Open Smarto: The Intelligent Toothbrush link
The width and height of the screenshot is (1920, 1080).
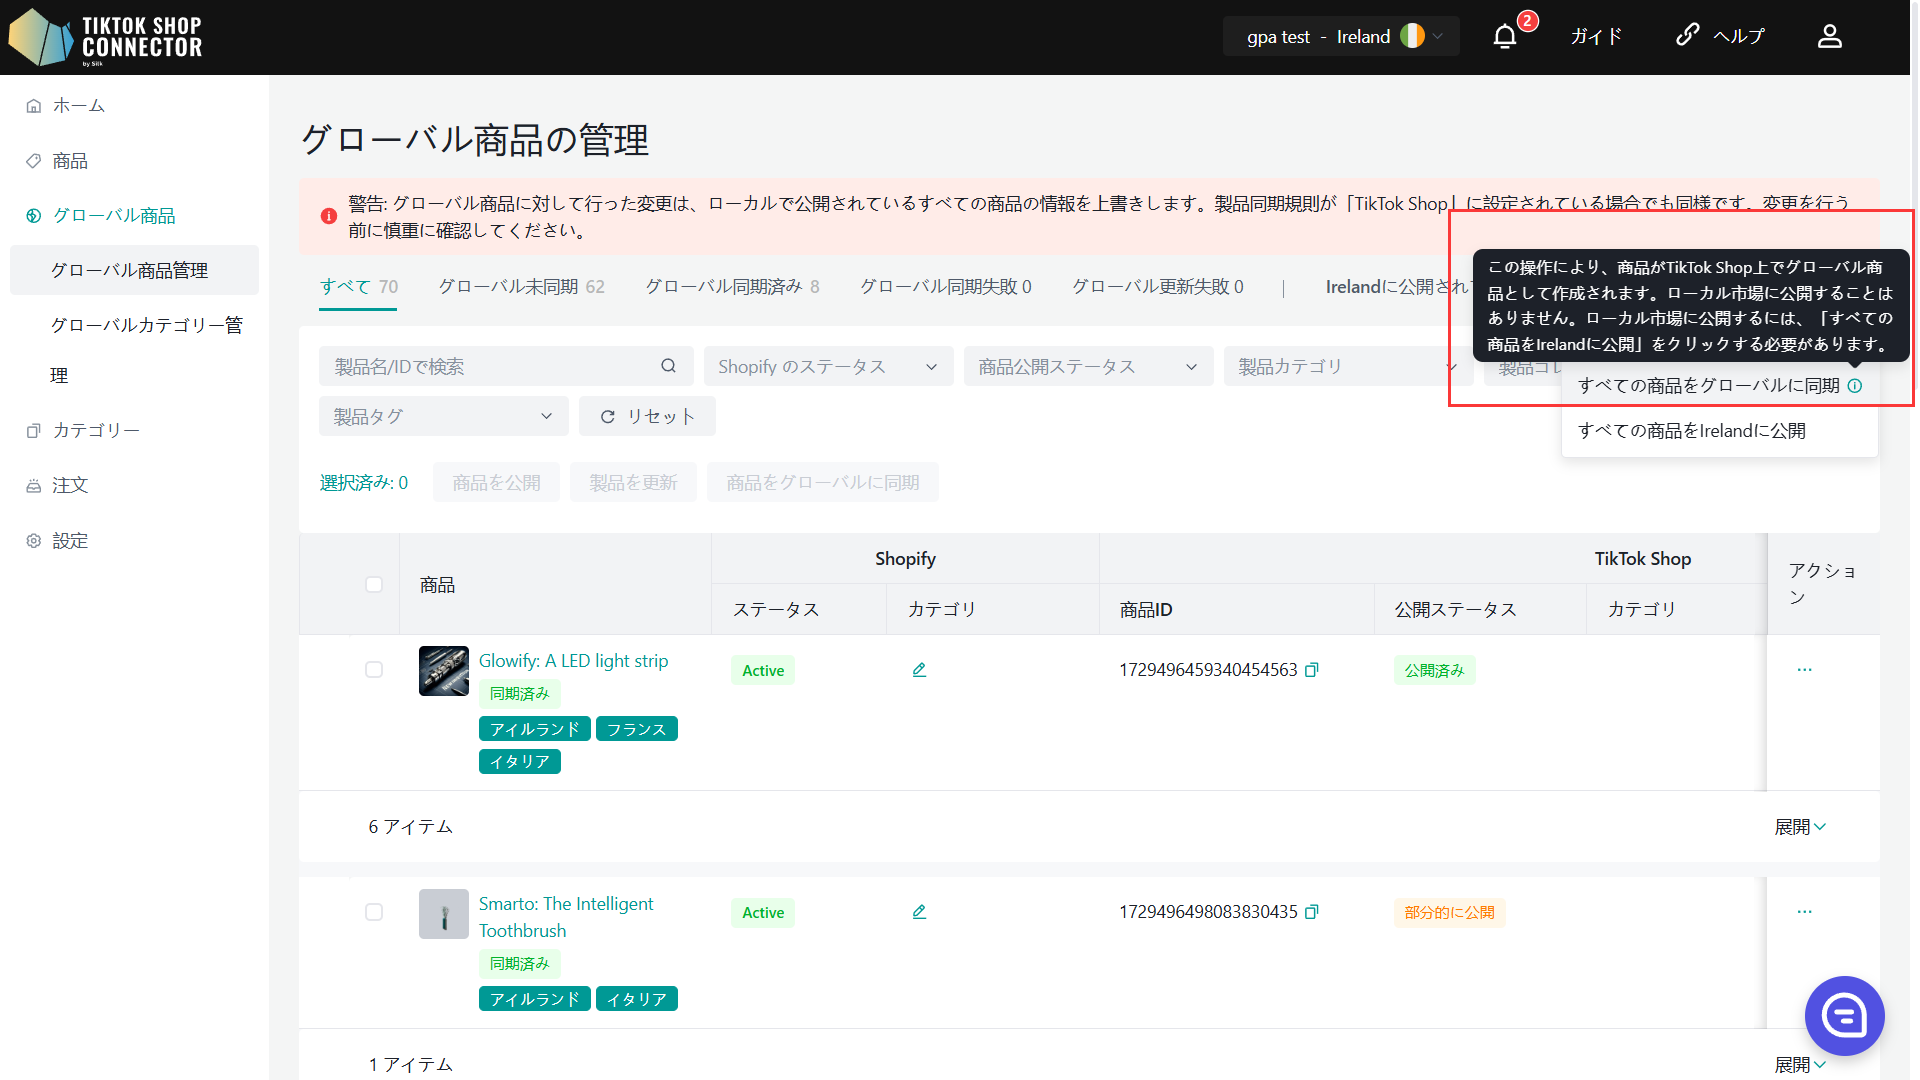[x=566, y=917]
